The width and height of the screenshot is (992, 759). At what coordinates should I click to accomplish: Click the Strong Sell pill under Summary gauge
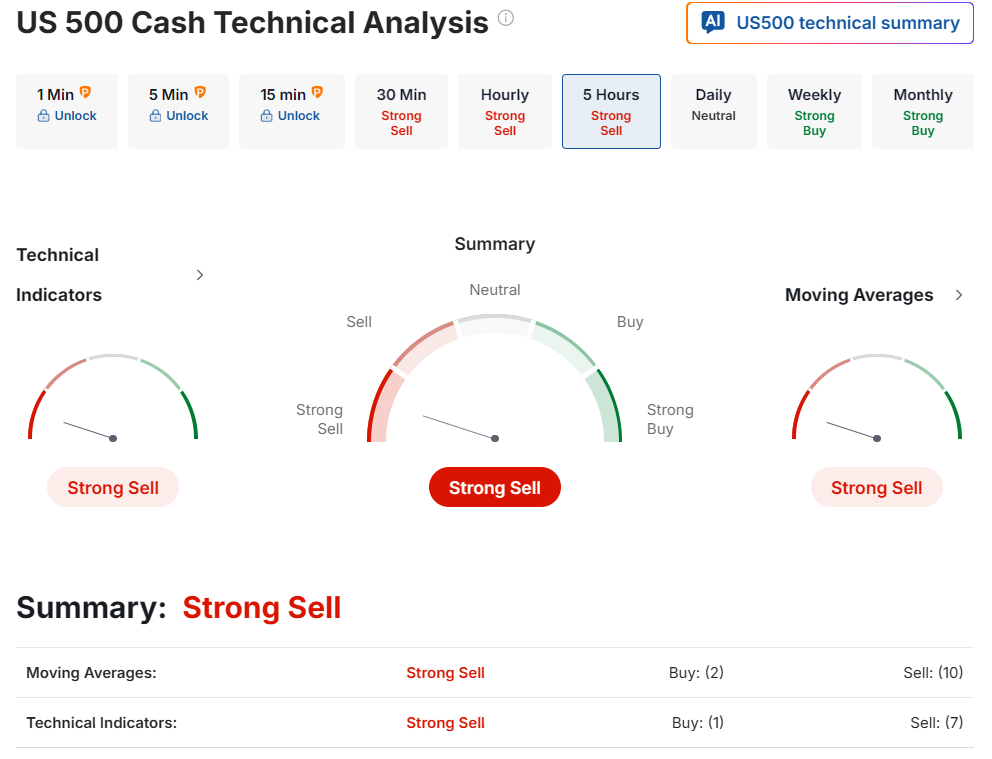coord(494,488)
